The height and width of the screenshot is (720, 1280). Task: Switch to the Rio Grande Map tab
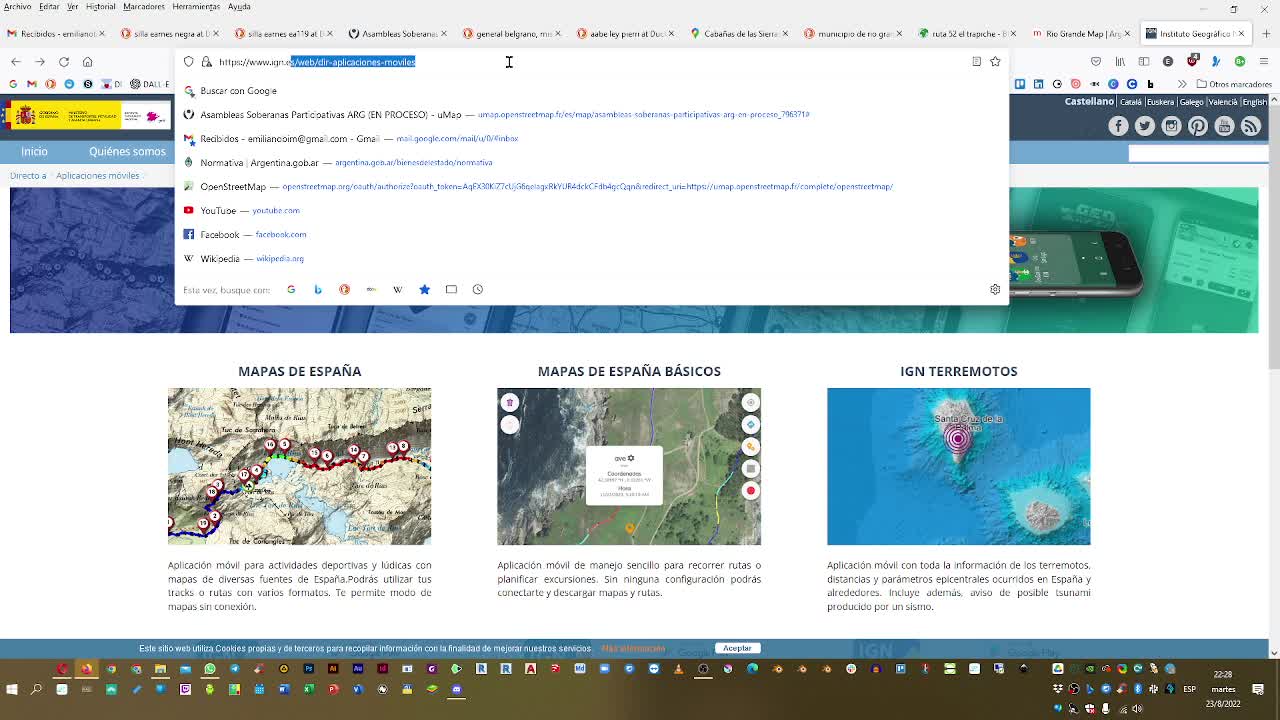coord(1080,33)
